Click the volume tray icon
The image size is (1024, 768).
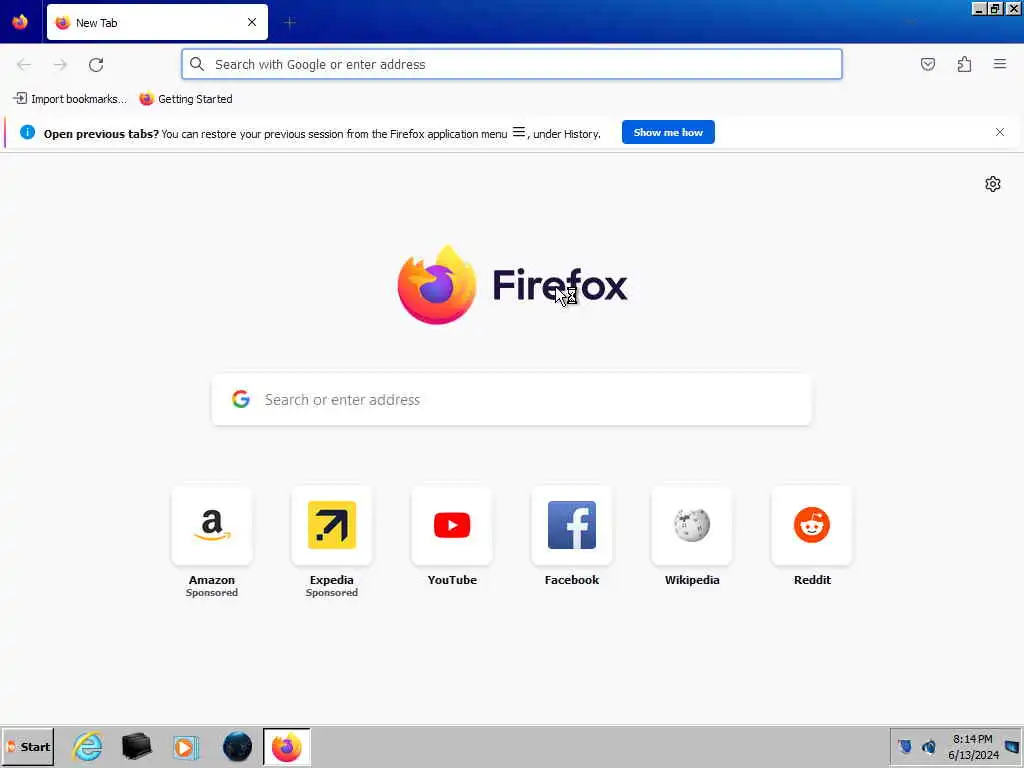click(x=929, y=746)
